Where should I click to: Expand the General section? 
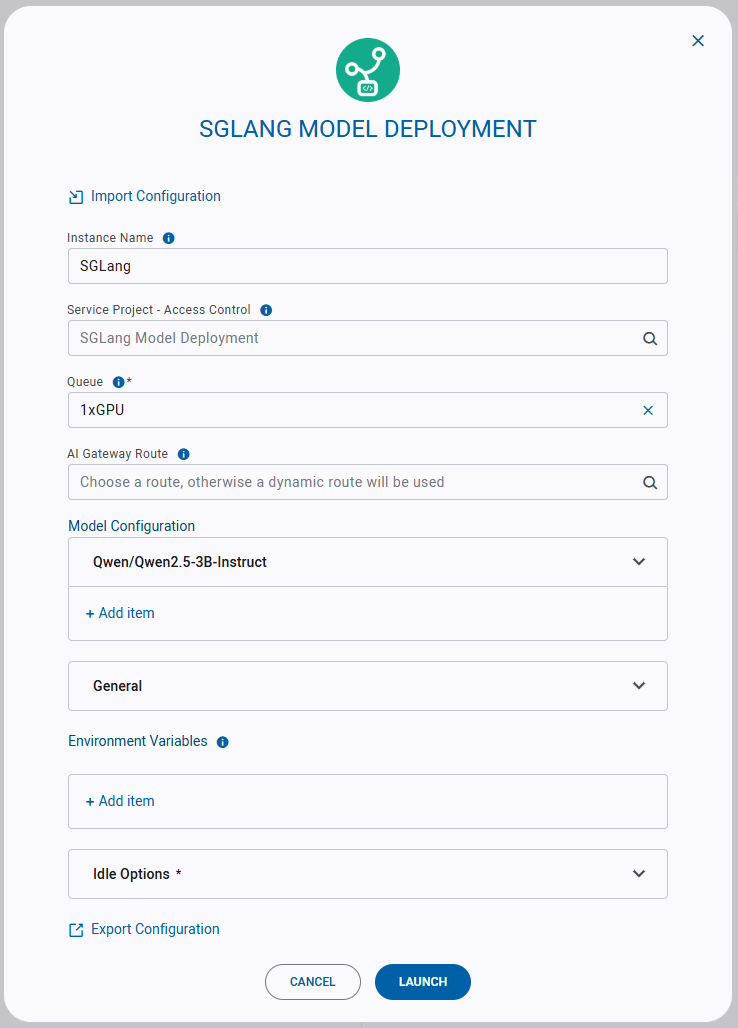click(639, 686)
